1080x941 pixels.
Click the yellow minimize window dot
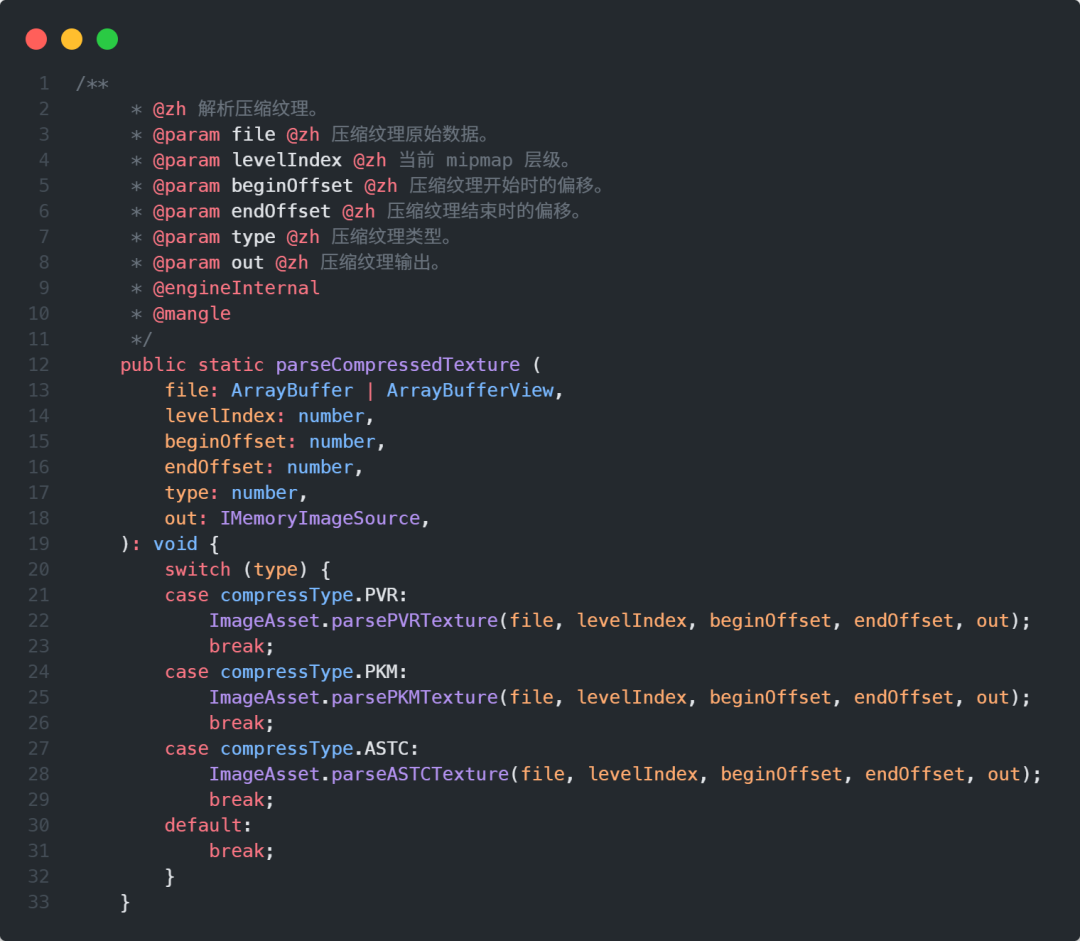point(72,39)
